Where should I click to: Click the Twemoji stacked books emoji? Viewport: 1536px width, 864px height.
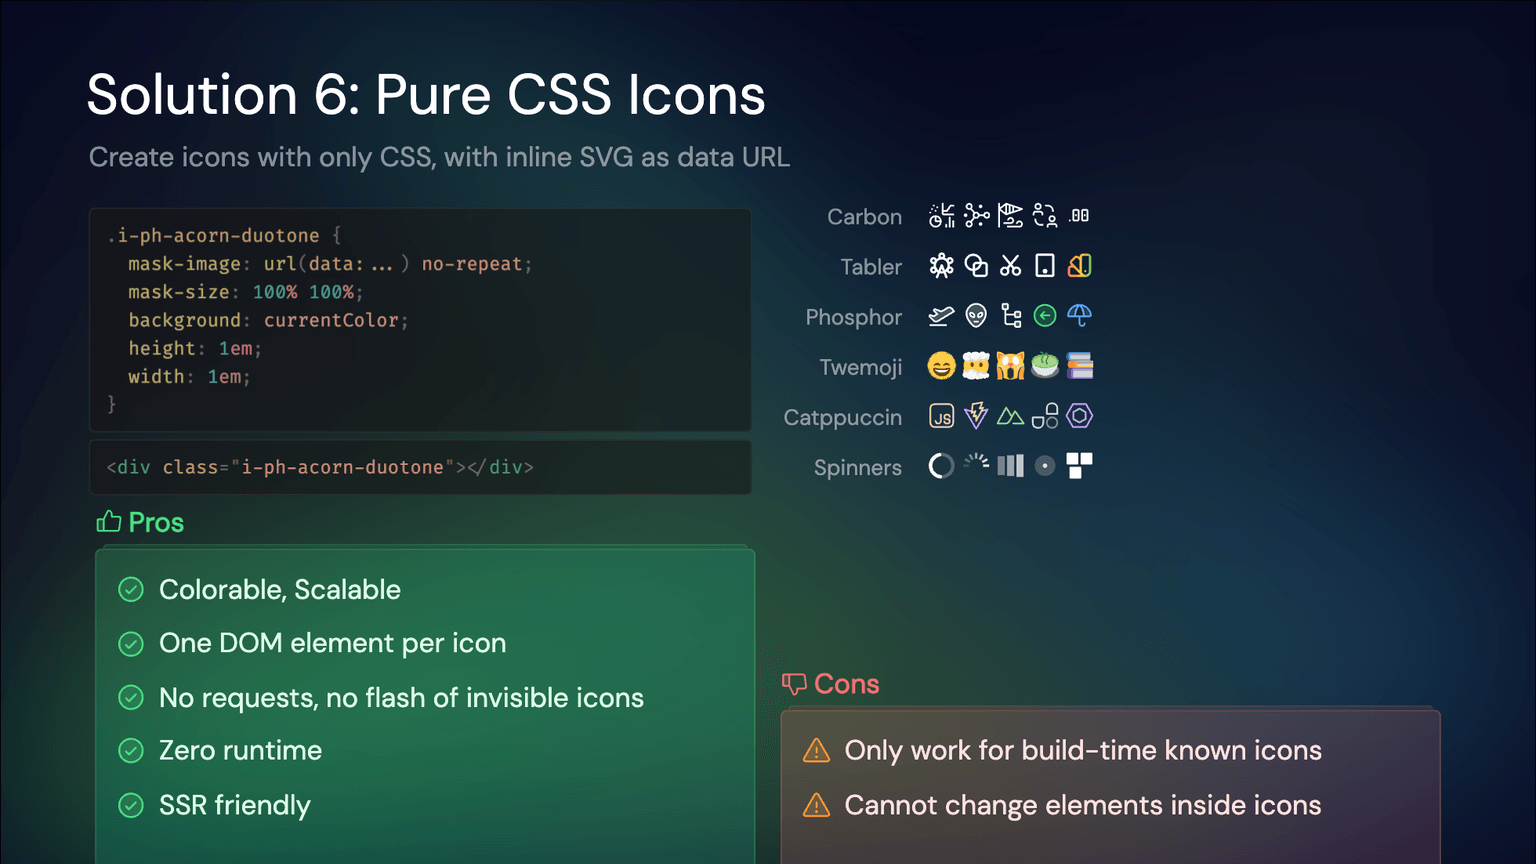coord(1079,366)
